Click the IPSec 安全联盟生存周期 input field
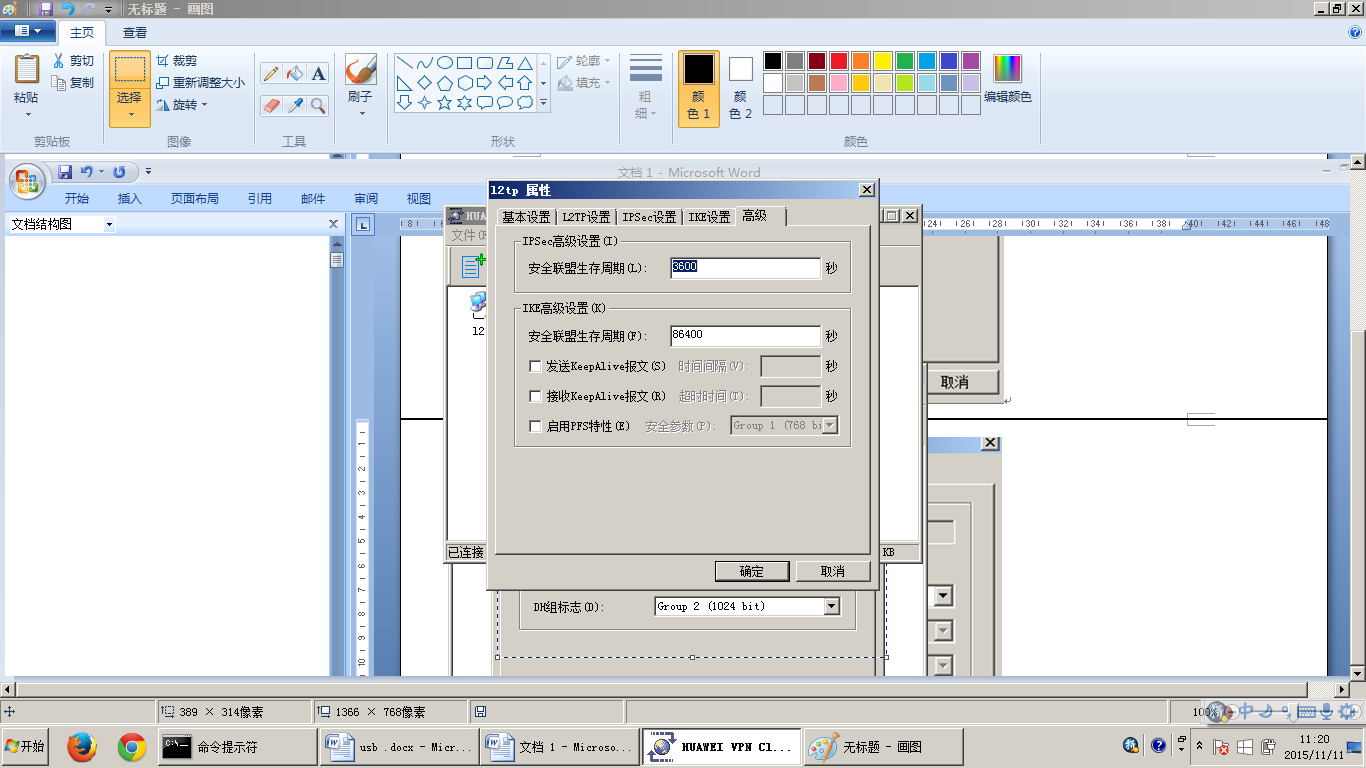 pos(745,268)
